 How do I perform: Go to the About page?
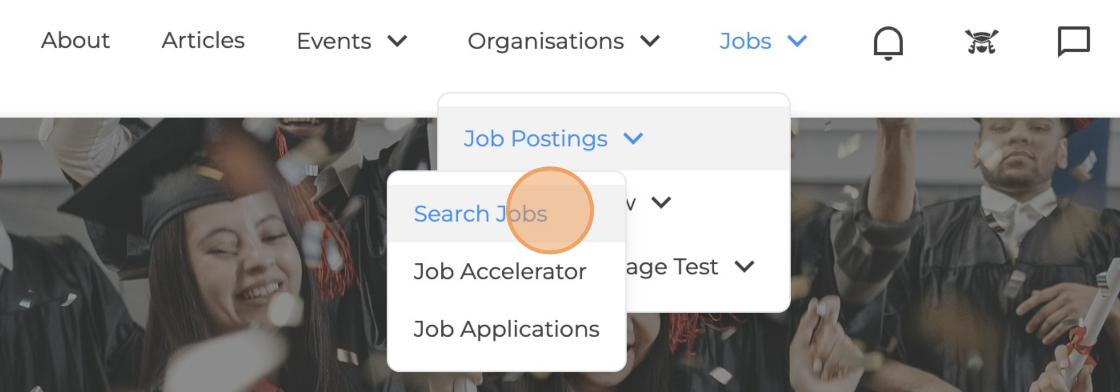tap(75, 41)
